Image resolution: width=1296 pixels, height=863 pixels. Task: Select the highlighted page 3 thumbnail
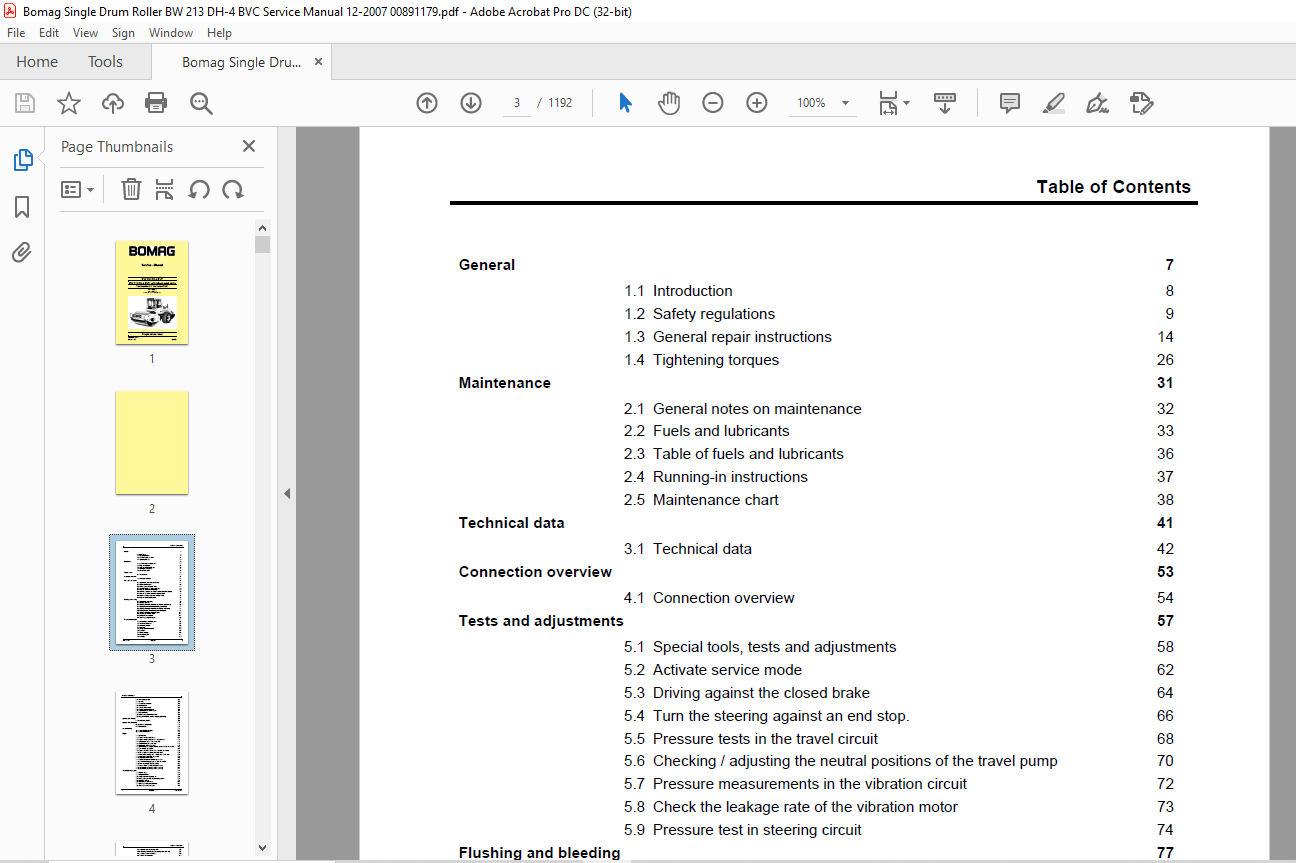point(152,593)
